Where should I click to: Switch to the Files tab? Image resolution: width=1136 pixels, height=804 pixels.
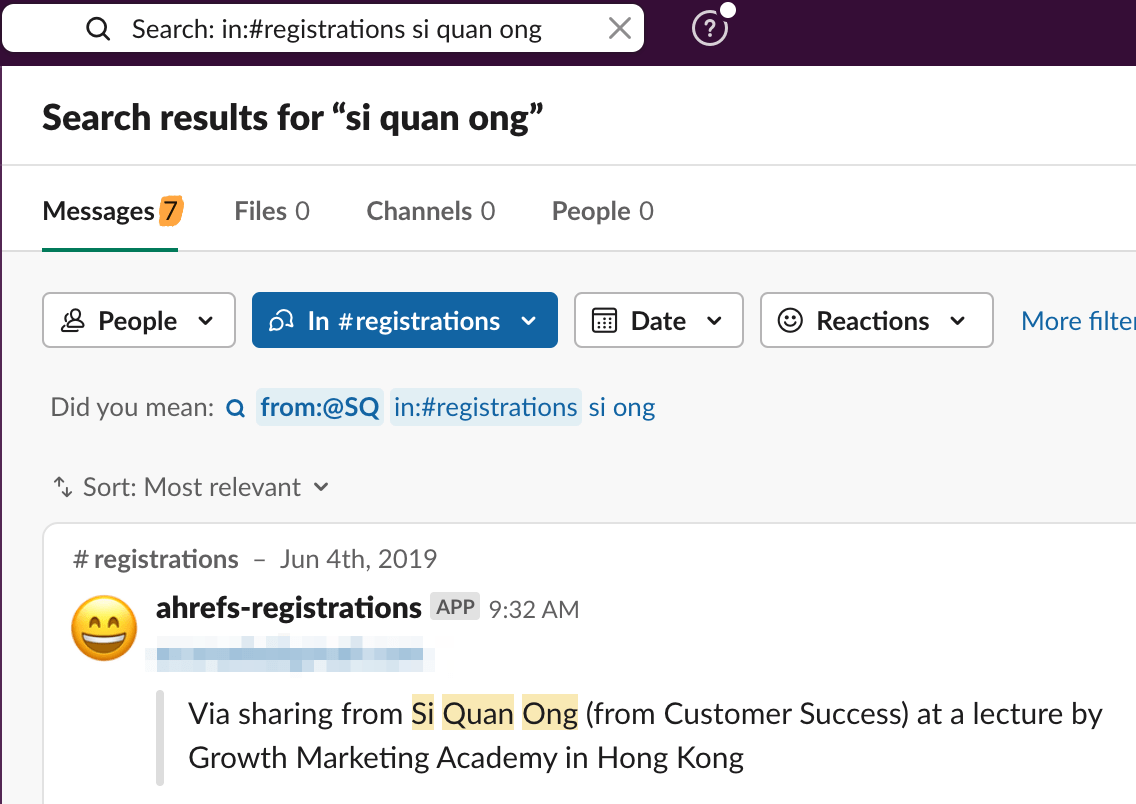point(272,212)
